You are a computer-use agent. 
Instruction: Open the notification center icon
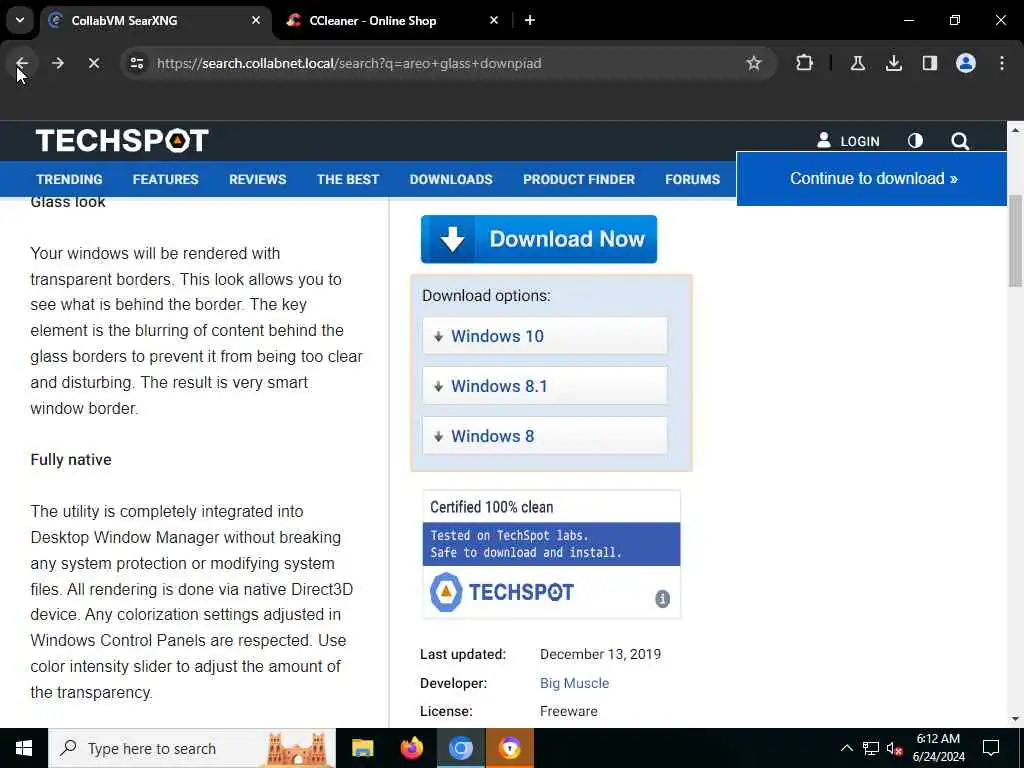pos(991,748)
